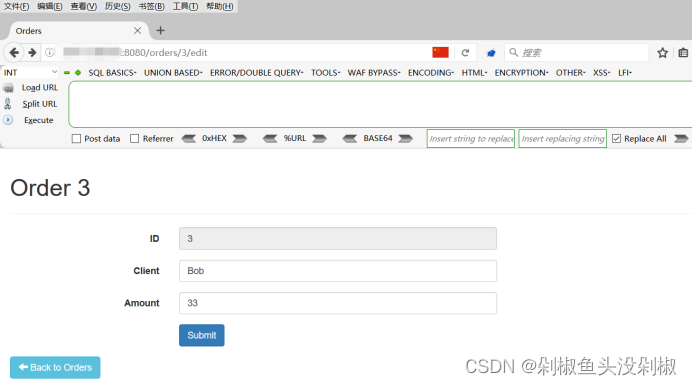Open the UNION BASED dropdown menu
Image resolution: width=692 pixels, height=385 pixels.
173,72
